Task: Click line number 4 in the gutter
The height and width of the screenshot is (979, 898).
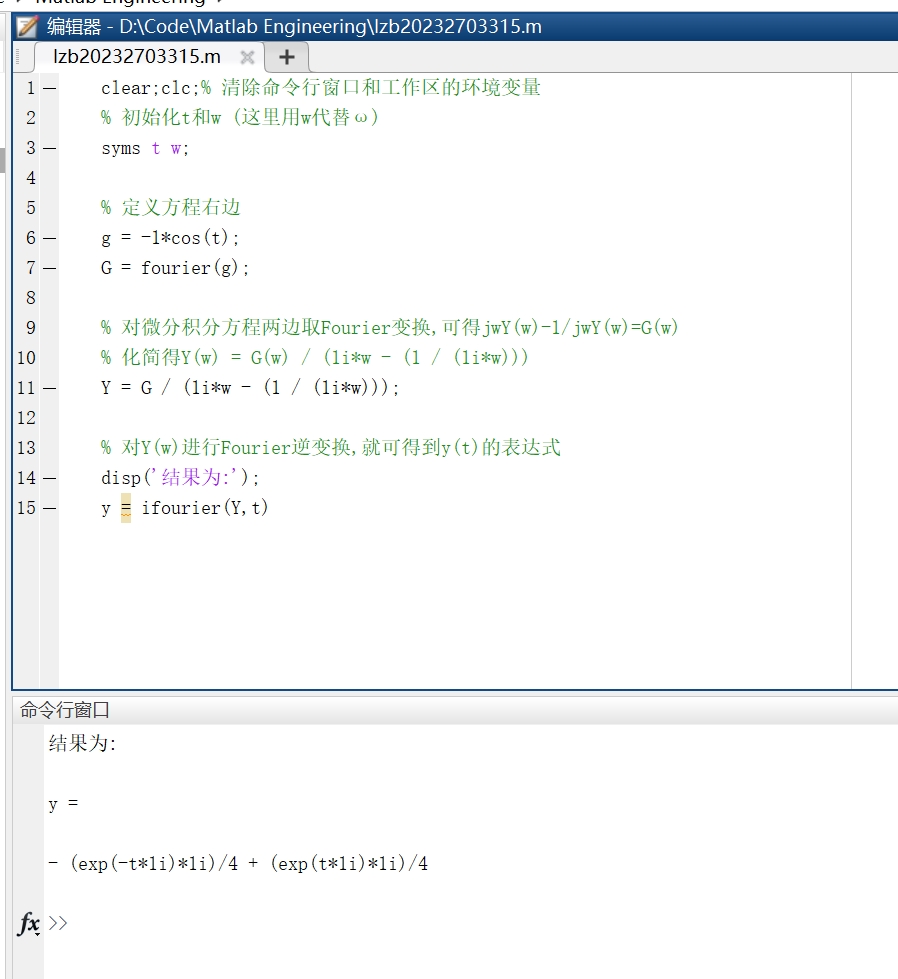Action: click(31, 178)
